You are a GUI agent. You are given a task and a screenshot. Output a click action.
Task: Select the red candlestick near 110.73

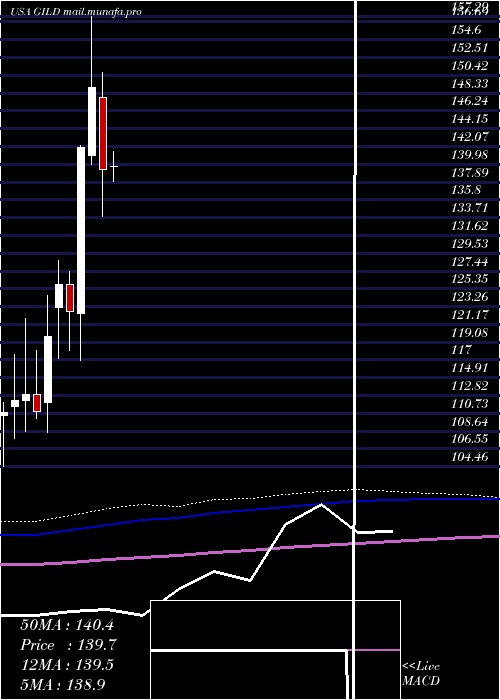37,403
